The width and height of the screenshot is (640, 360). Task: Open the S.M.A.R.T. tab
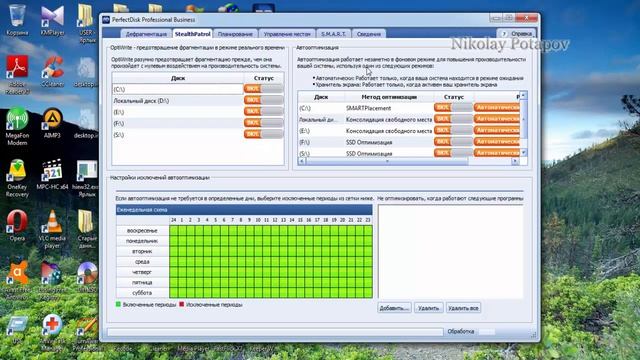[x=333, y=34]
